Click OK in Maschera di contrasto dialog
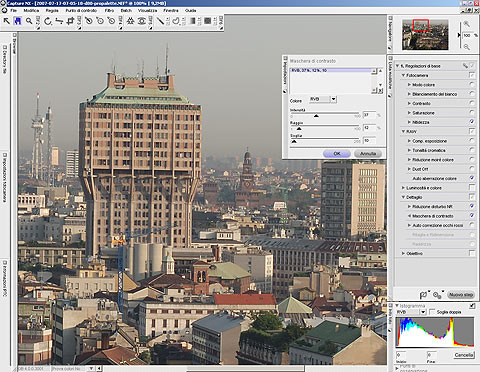This screenshot has height=372, width=480. (337, 154)
